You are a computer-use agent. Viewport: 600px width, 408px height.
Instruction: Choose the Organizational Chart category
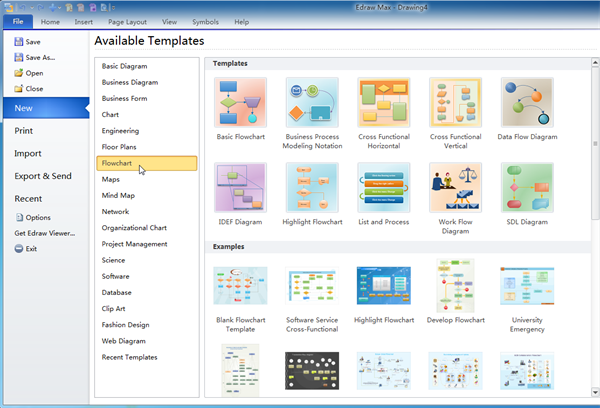coord(134,227)
